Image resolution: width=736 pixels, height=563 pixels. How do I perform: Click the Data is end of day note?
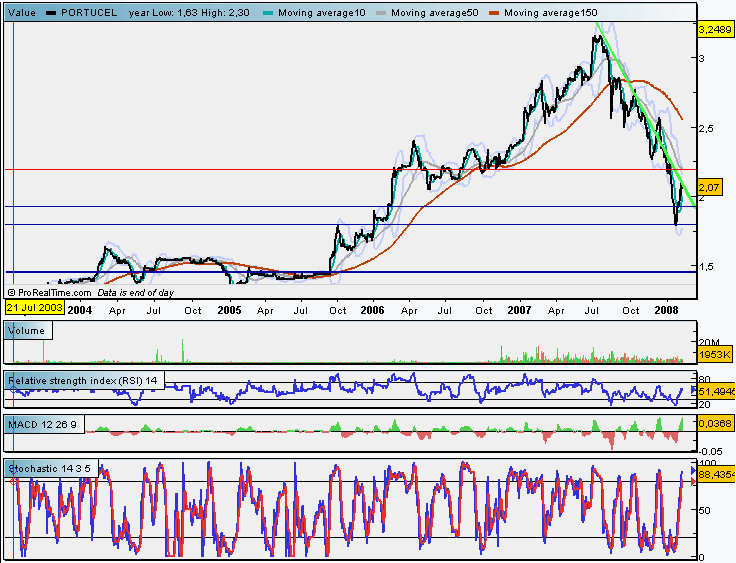(x=136, y=293)
